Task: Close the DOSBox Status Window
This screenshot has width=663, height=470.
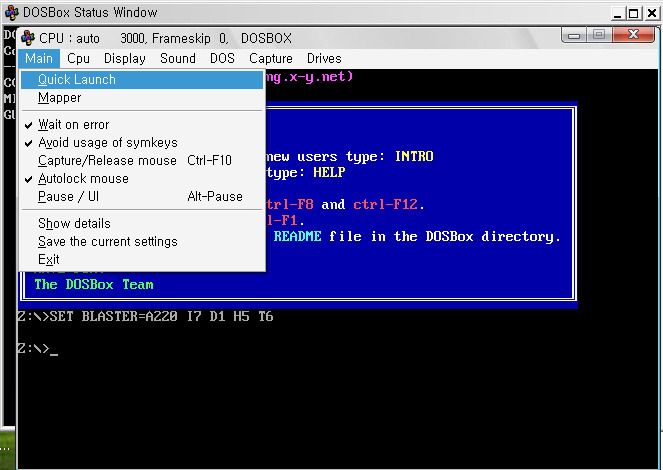Action: tap(652, 14)
